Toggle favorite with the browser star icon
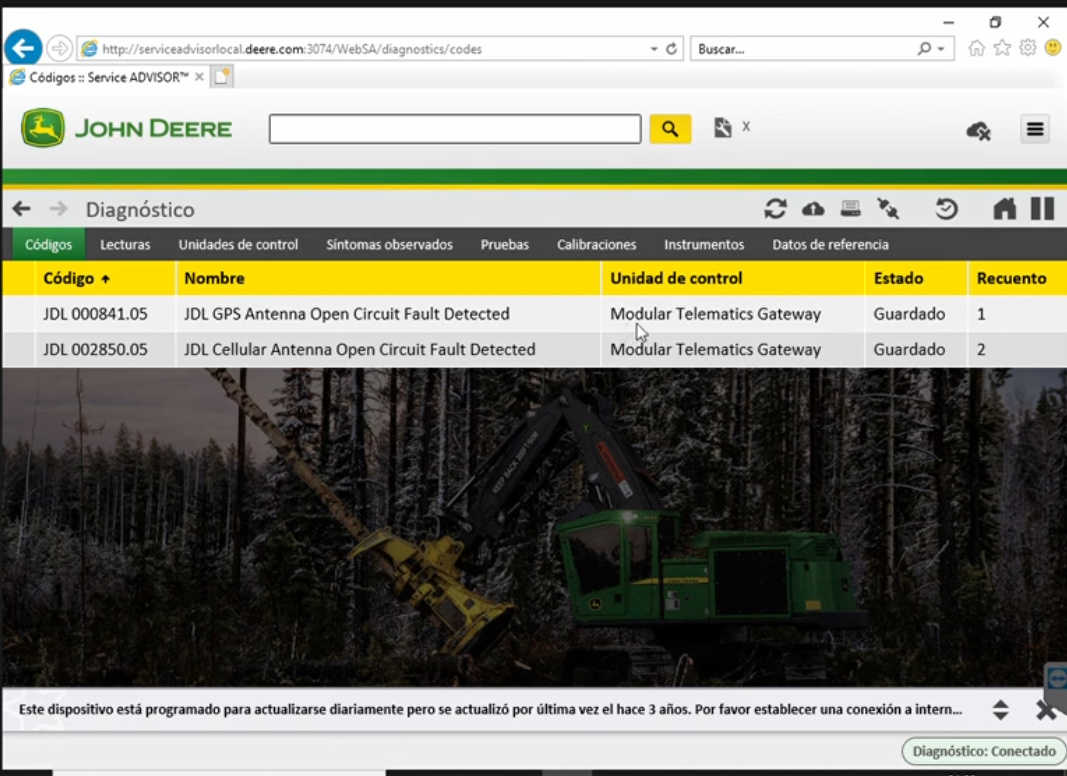The width and height of the screenshot is (1067, 776). [x=1000, y=47]
